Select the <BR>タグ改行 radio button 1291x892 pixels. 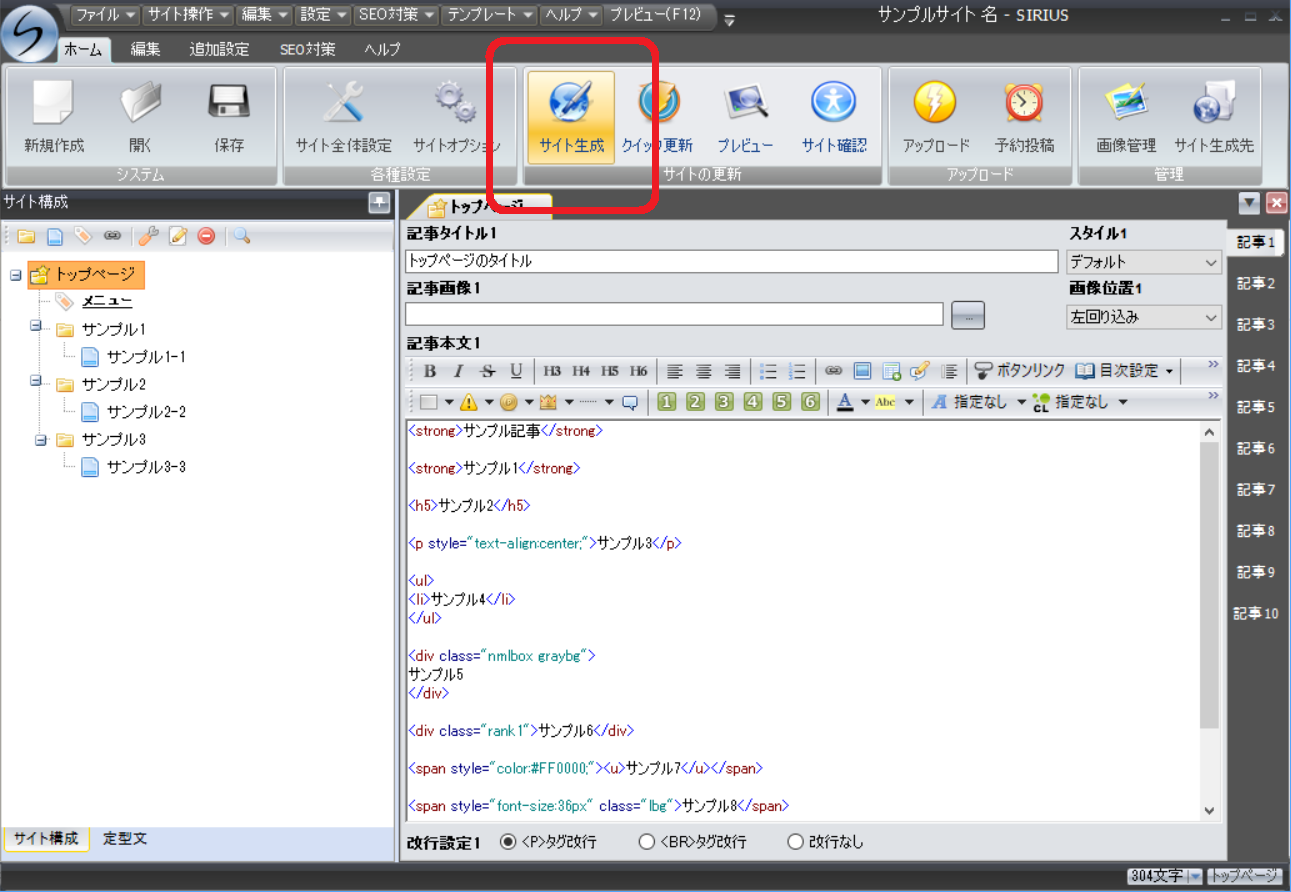tap(647, 842)
